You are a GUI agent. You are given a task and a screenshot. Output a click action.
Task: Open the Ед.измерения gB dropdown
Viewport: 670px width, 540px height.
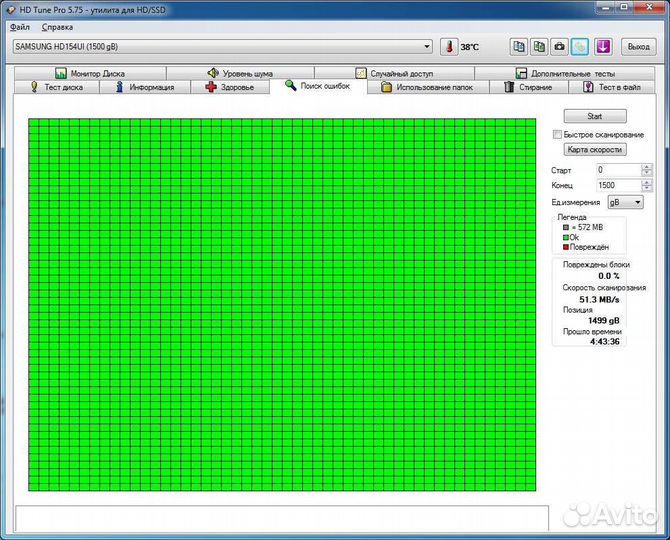pos(626,202)
